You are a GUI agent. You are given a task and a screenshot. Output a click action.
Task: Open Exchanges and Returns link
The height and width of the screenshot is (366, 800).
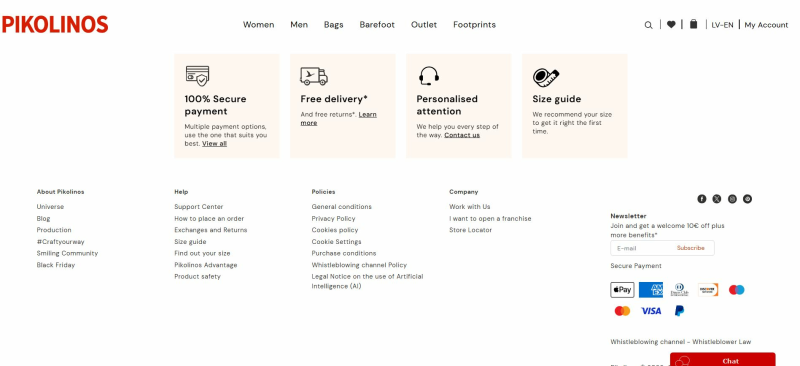(211, 230)
